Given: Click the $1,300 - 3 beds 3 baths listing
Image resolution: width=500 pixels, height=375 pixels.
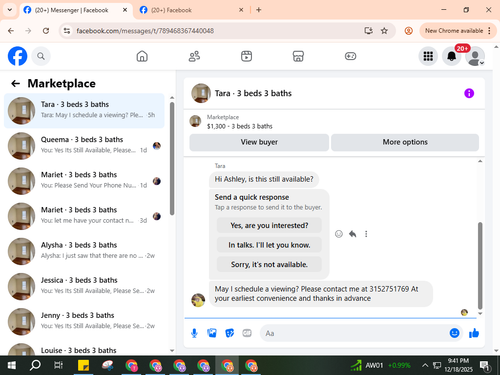Looking at the screenshot, I should coord(239,126).
